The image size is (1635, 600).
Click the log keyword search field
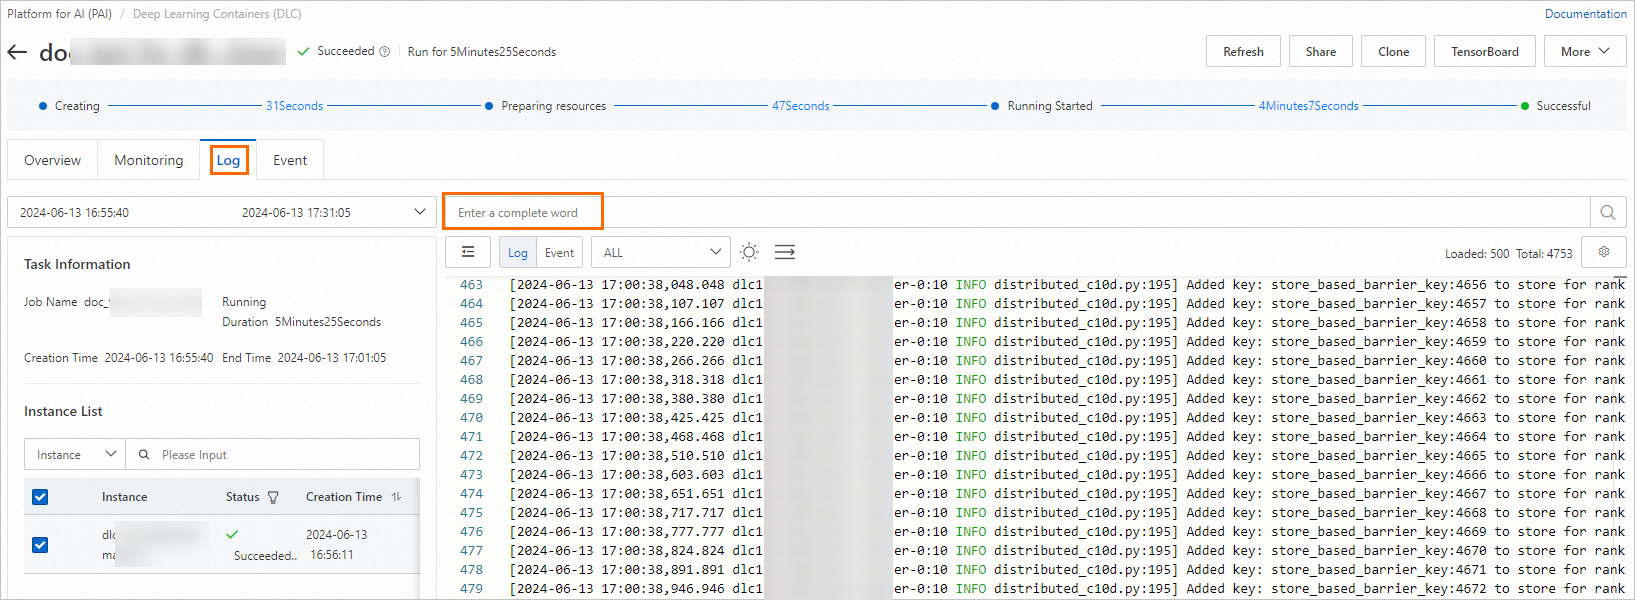click(1017, 212)
